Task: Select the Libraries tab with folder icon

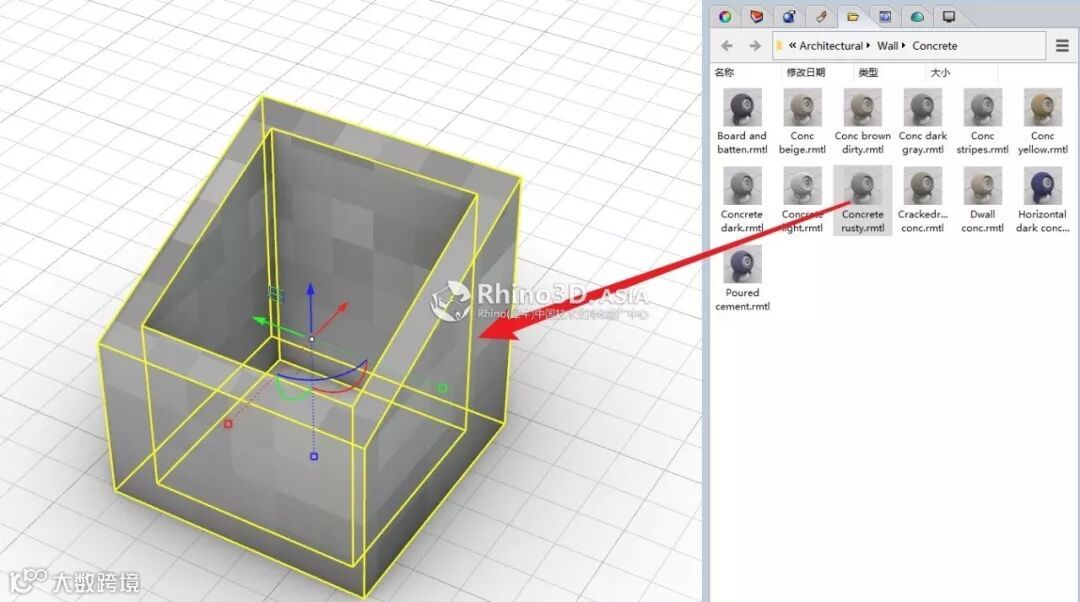Action: click(853, 17)
